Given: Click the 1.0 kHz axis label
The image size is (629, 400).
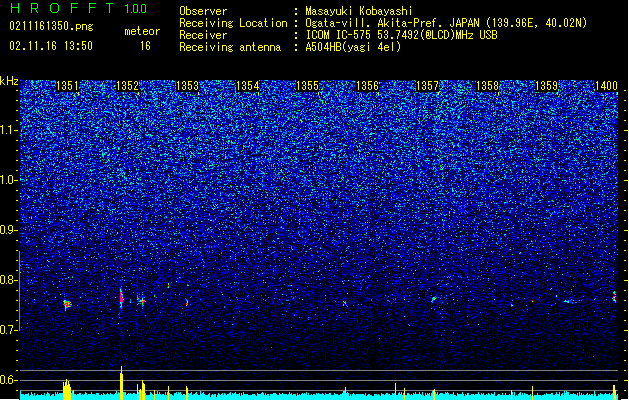Looking at the screenshot, I should [x=9, y=180].
